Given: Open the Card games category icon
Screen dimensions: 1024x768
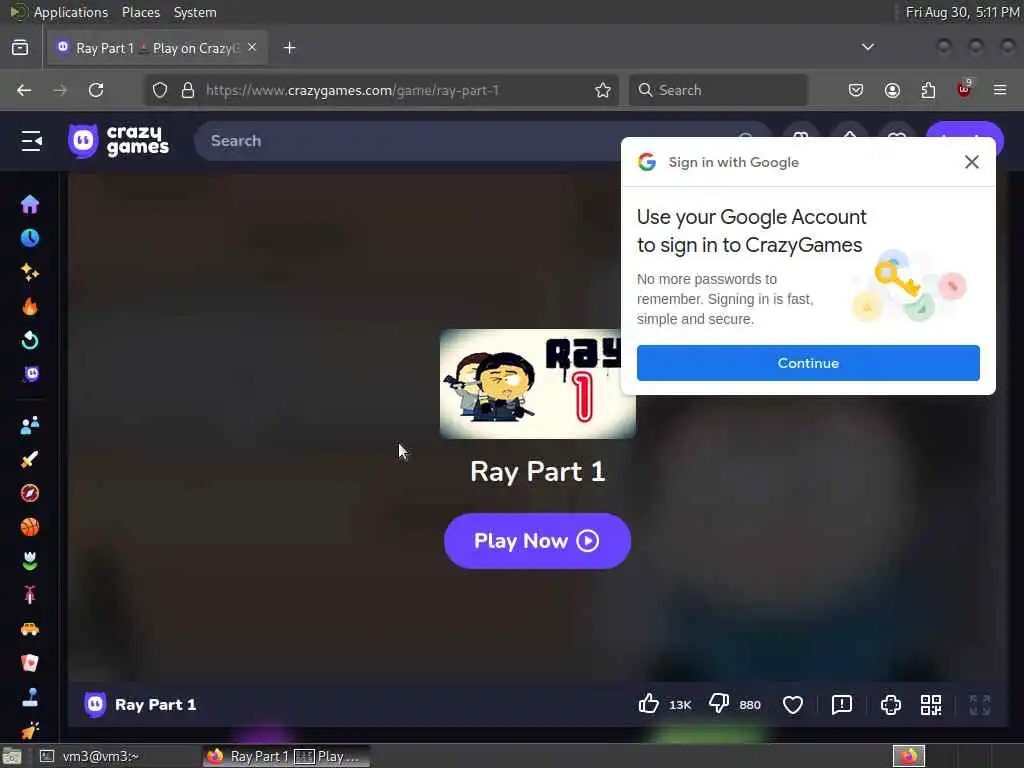Looking at the screenshot, I should (30, 663).
